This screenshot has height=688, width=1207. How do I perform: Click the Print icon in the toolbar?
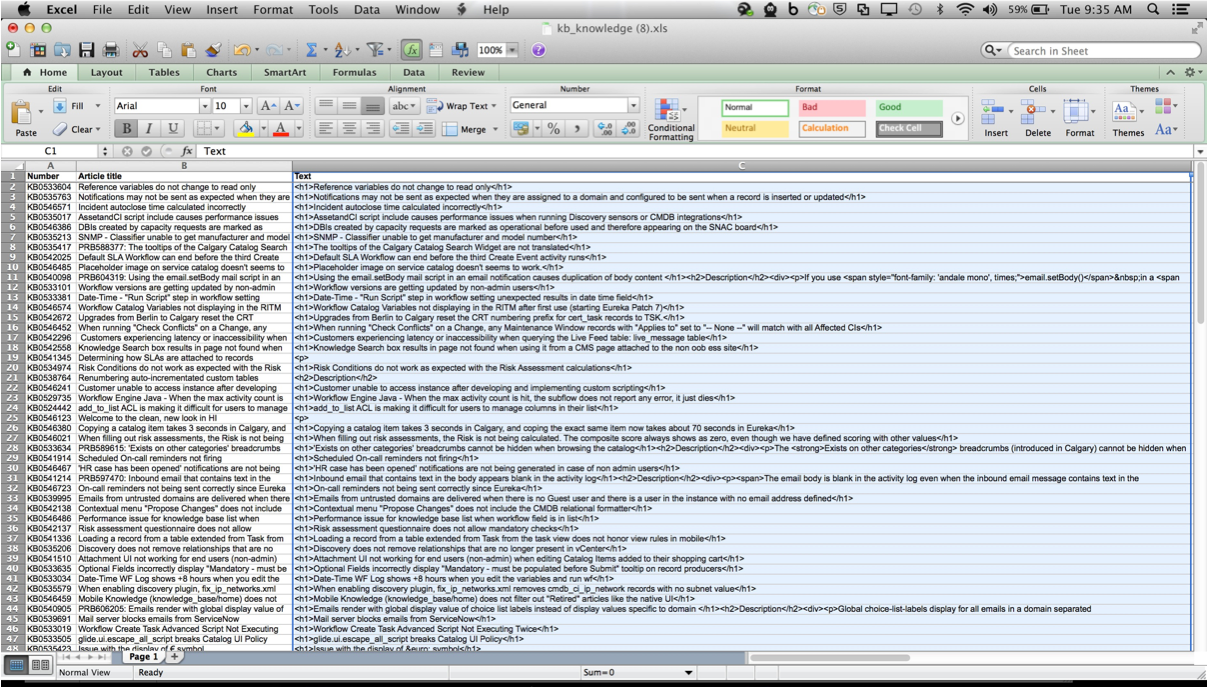[x=111, y=50]
